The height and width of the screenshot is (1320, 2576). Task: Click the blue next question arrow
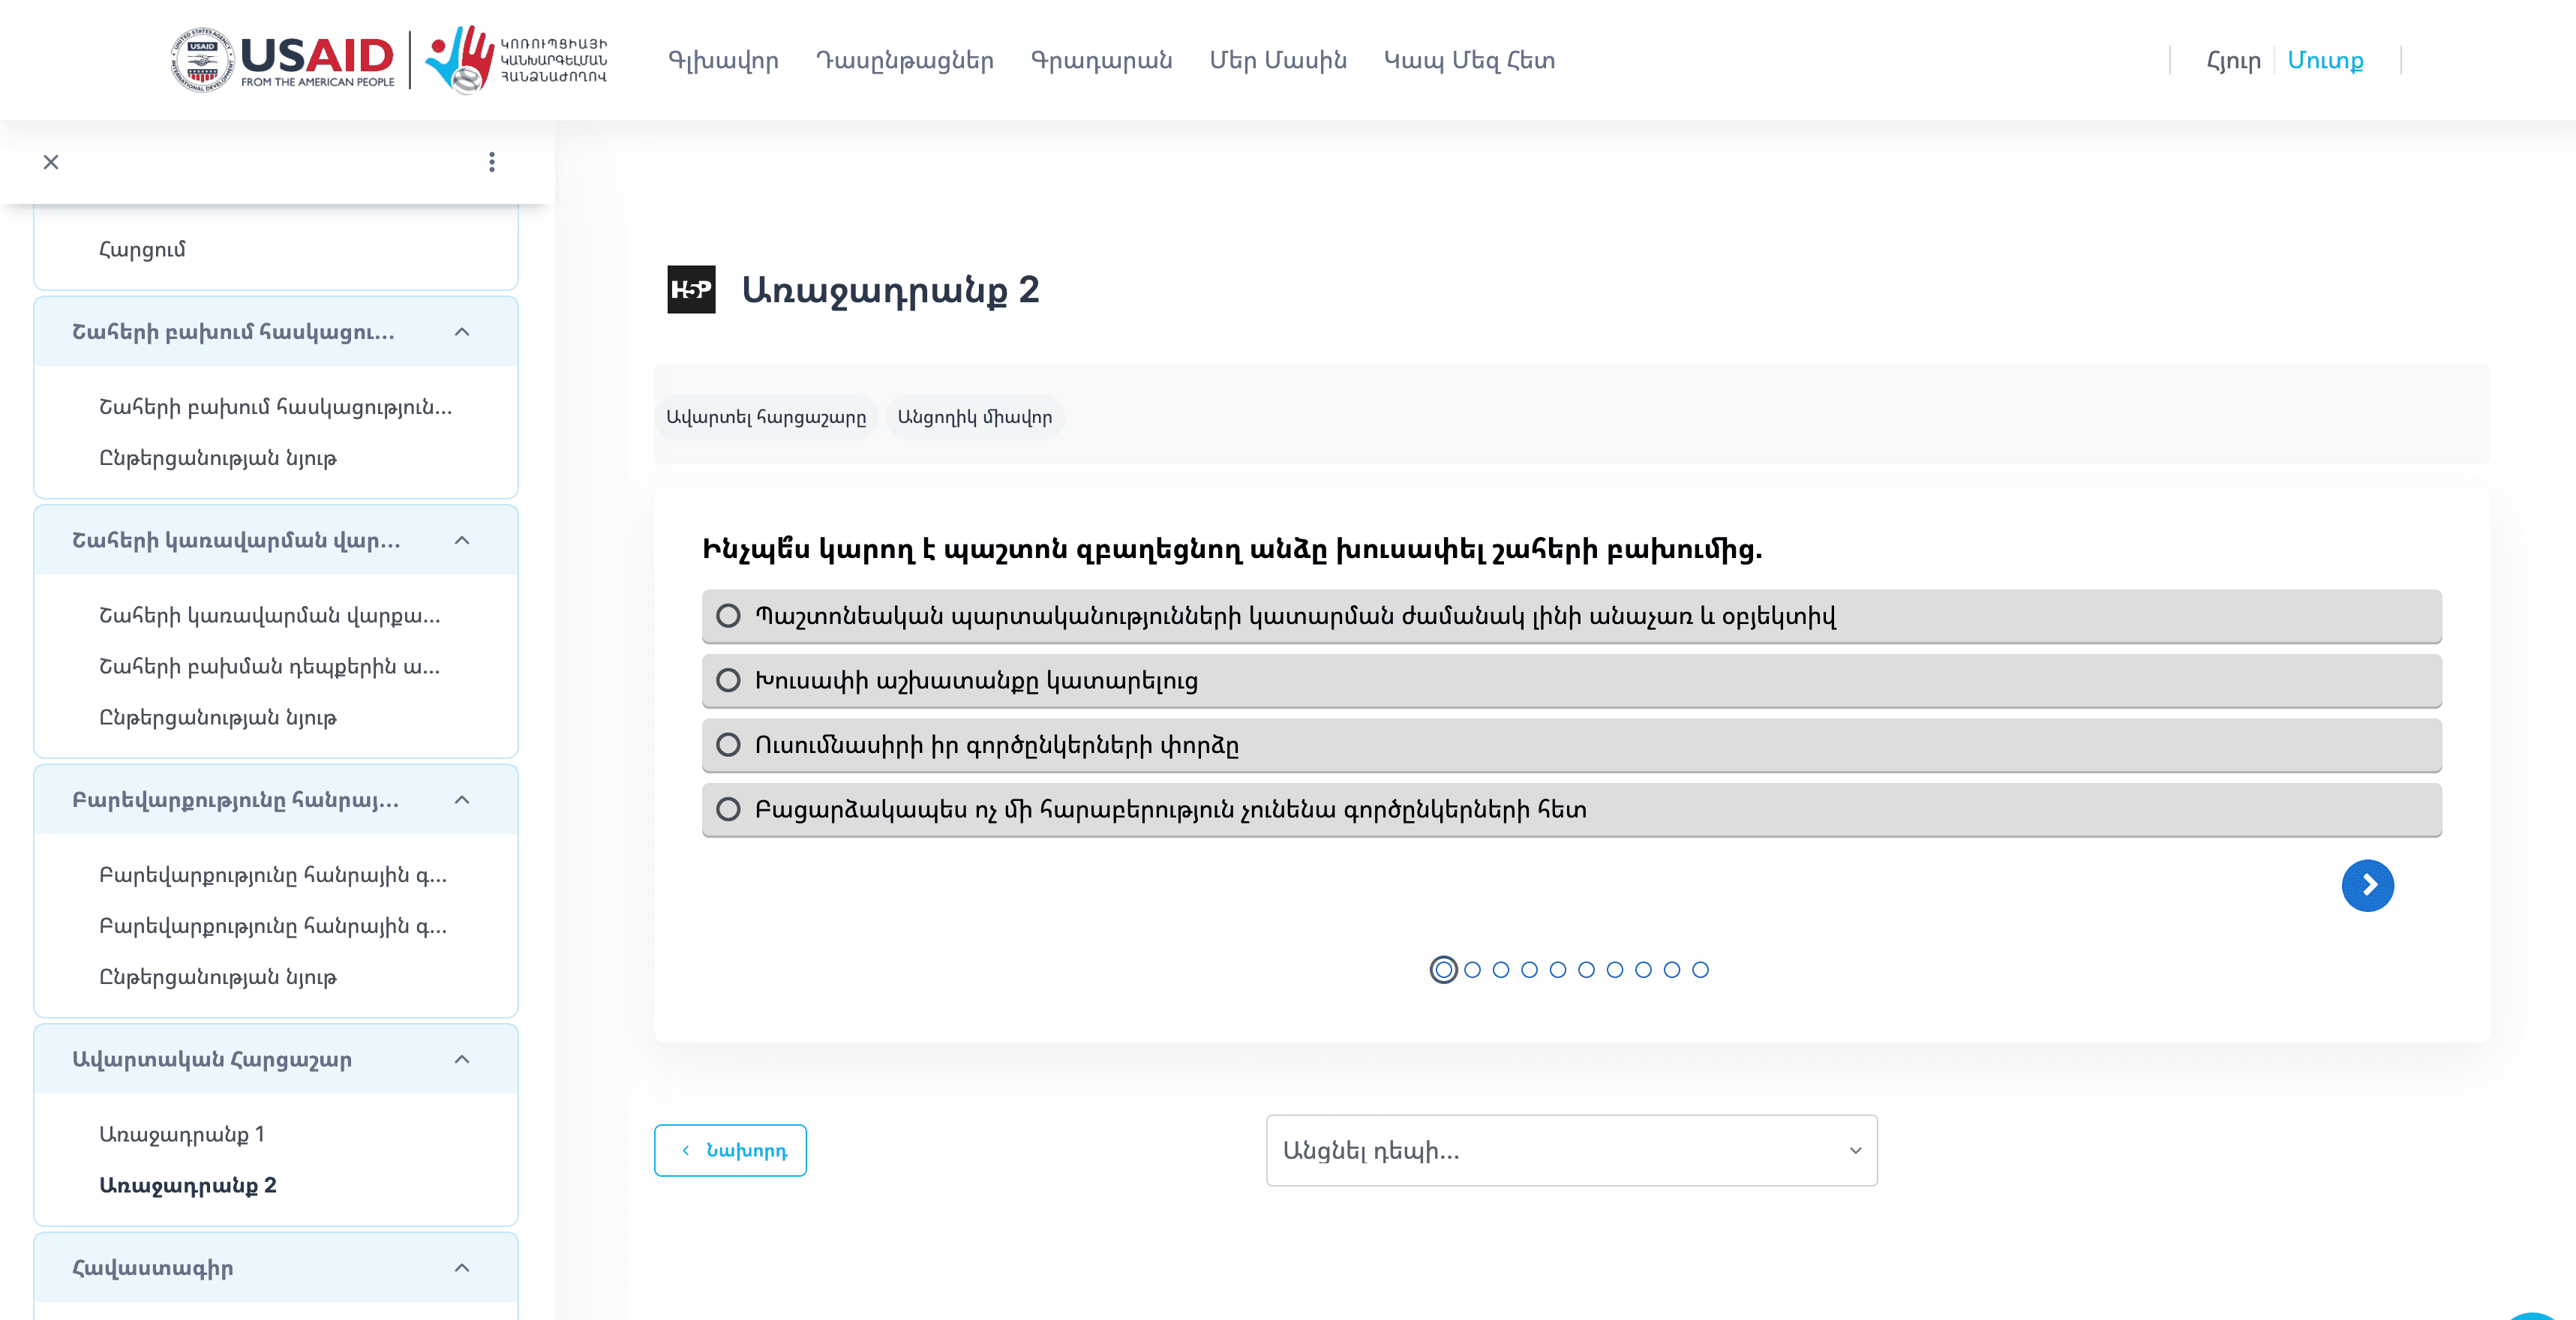[2368, 885]
